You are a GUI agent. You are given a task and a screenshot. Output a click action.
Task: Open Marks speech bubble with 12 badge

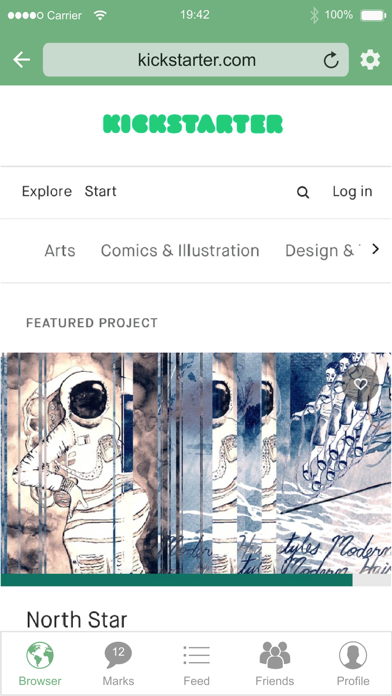[x=118, y=664]
